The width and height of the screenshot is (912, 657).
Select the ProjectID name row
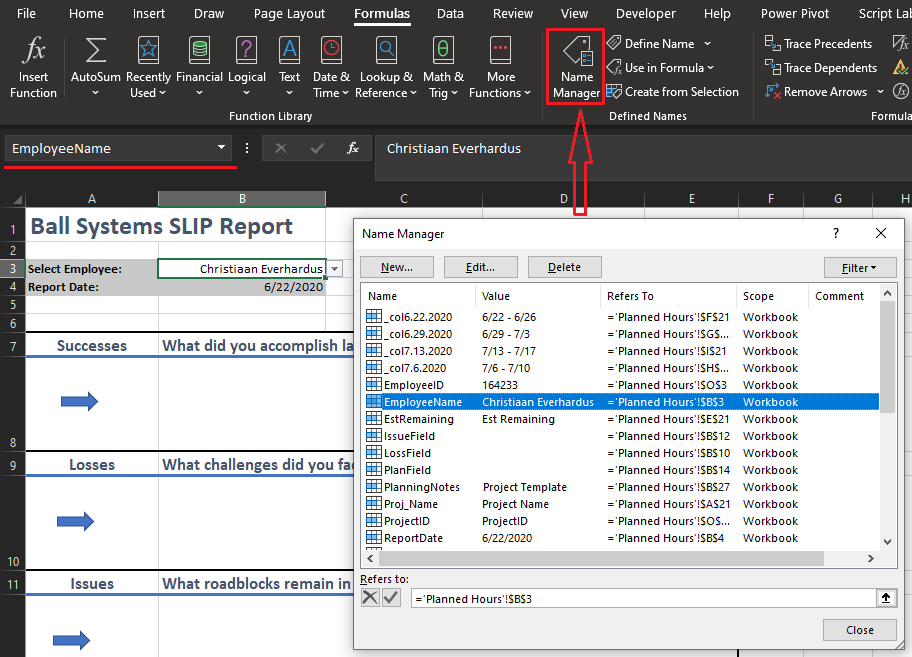pos(620,521)
